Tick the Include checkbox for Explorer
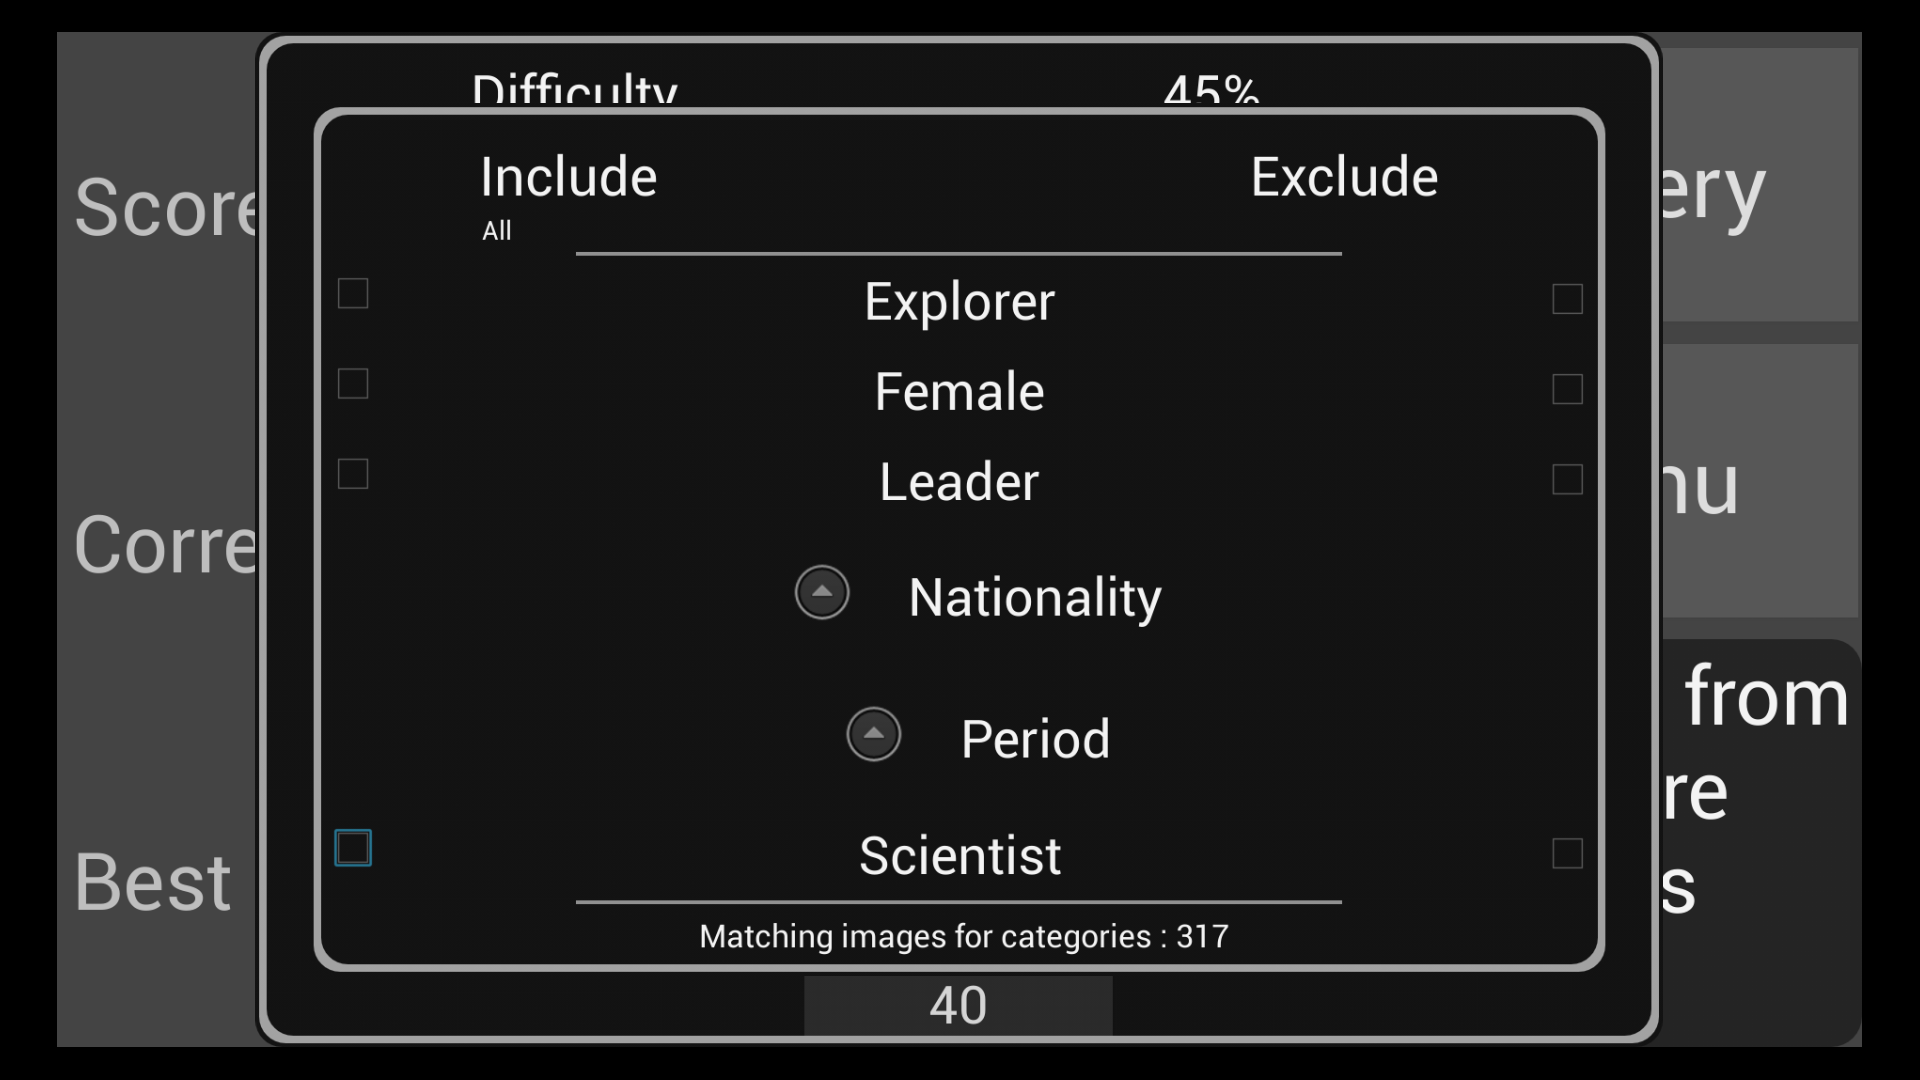Screen dimensions: 1920x1080 pos(353,294)
